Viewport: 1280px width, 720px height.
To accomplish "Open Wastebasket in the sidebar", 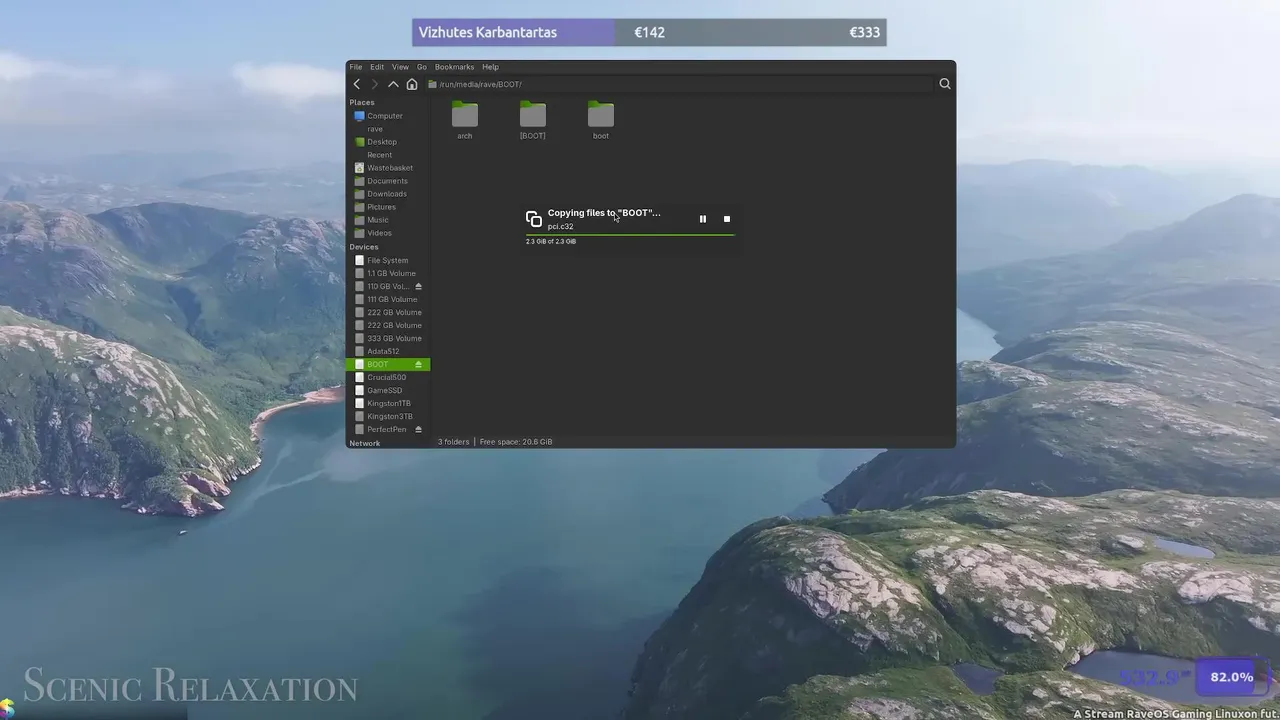I will pyautogui.click(x=388, y=168).
